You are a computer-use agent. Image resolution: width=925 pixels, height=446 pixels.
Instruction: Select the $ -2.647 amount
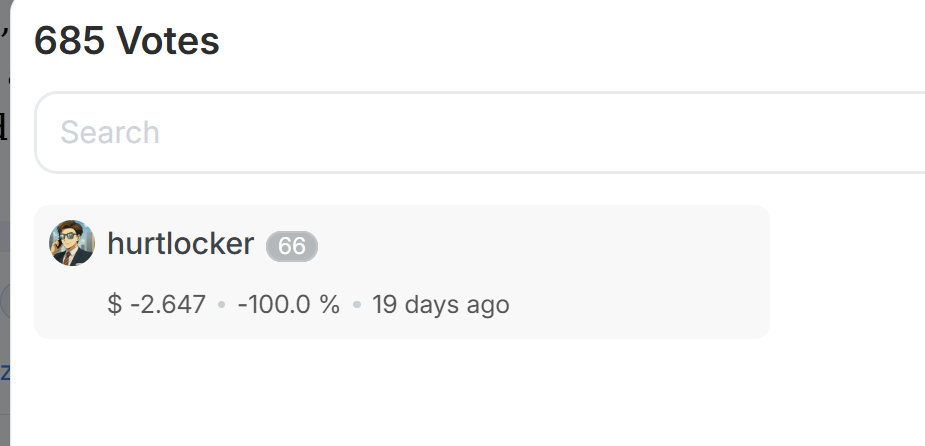[x=157, y=304]
